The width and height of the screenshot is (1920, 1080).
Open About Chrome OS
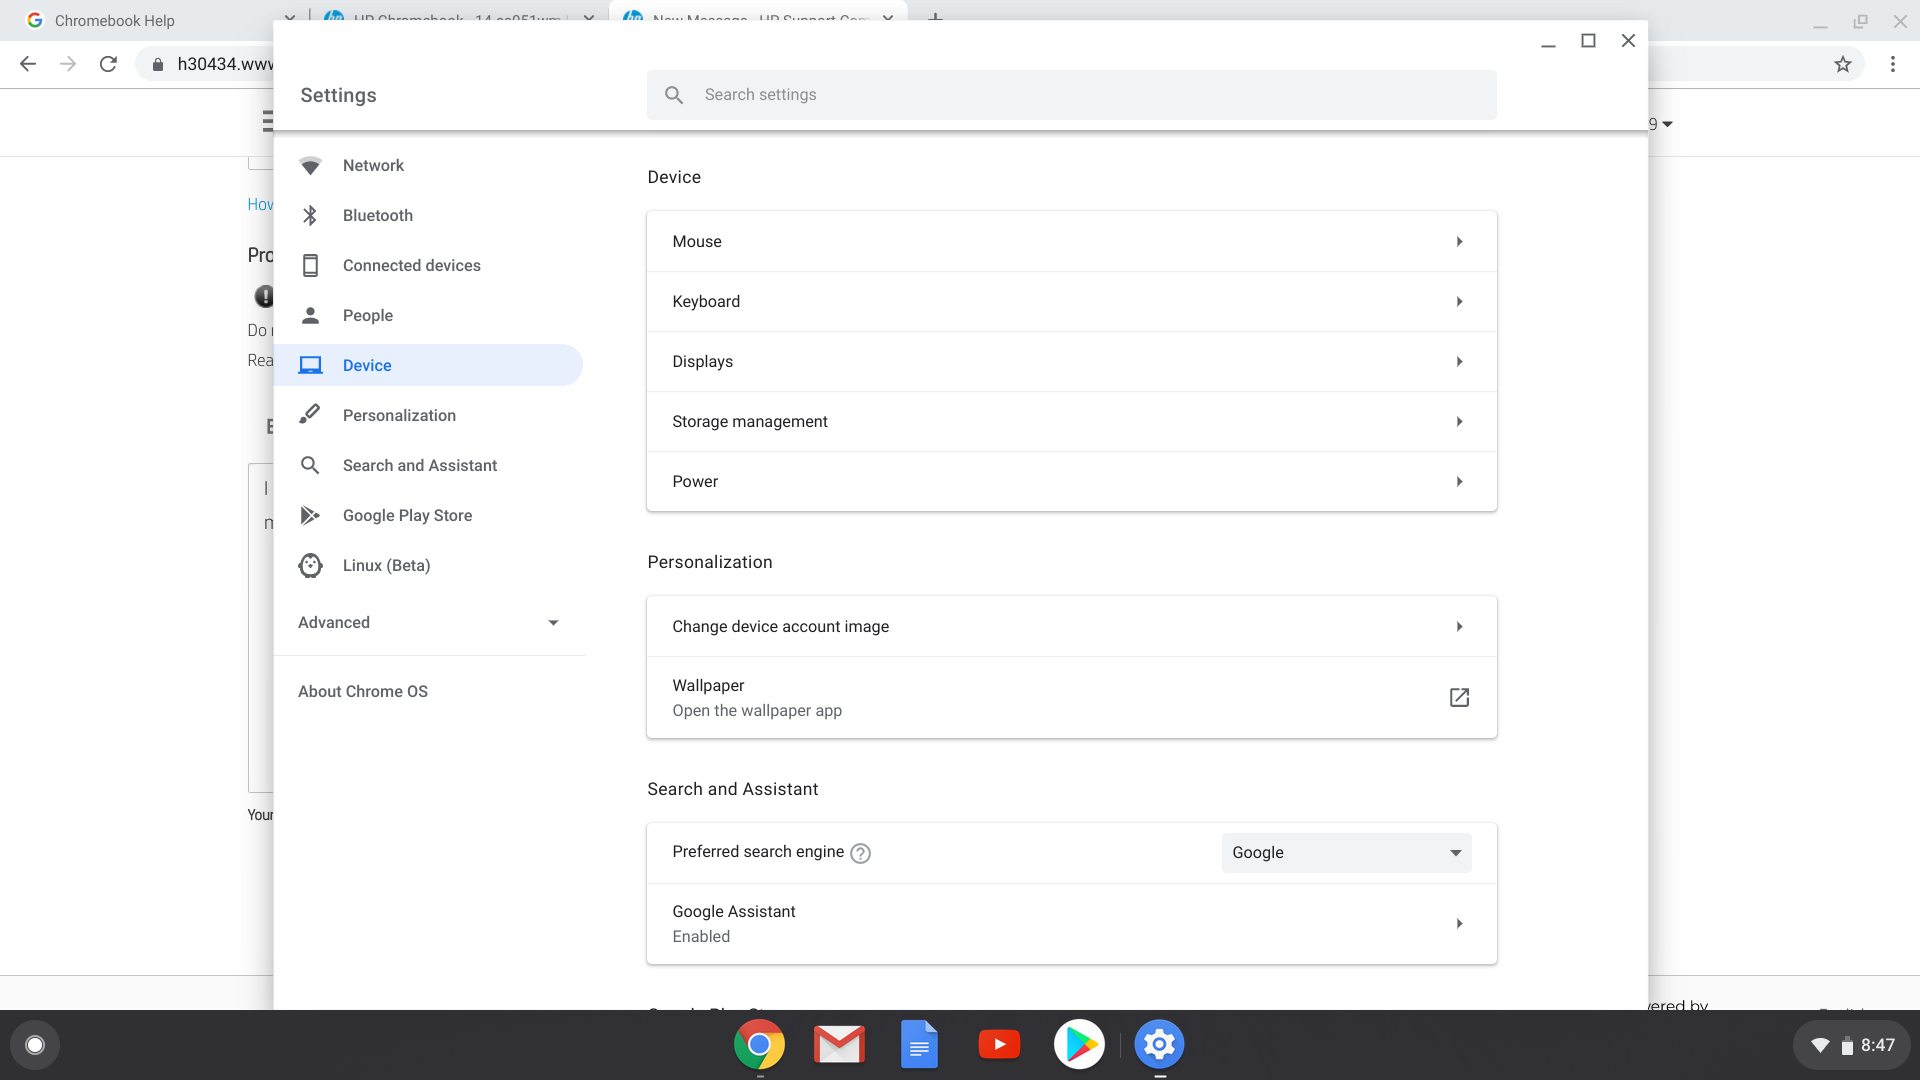tap(362, 691)
